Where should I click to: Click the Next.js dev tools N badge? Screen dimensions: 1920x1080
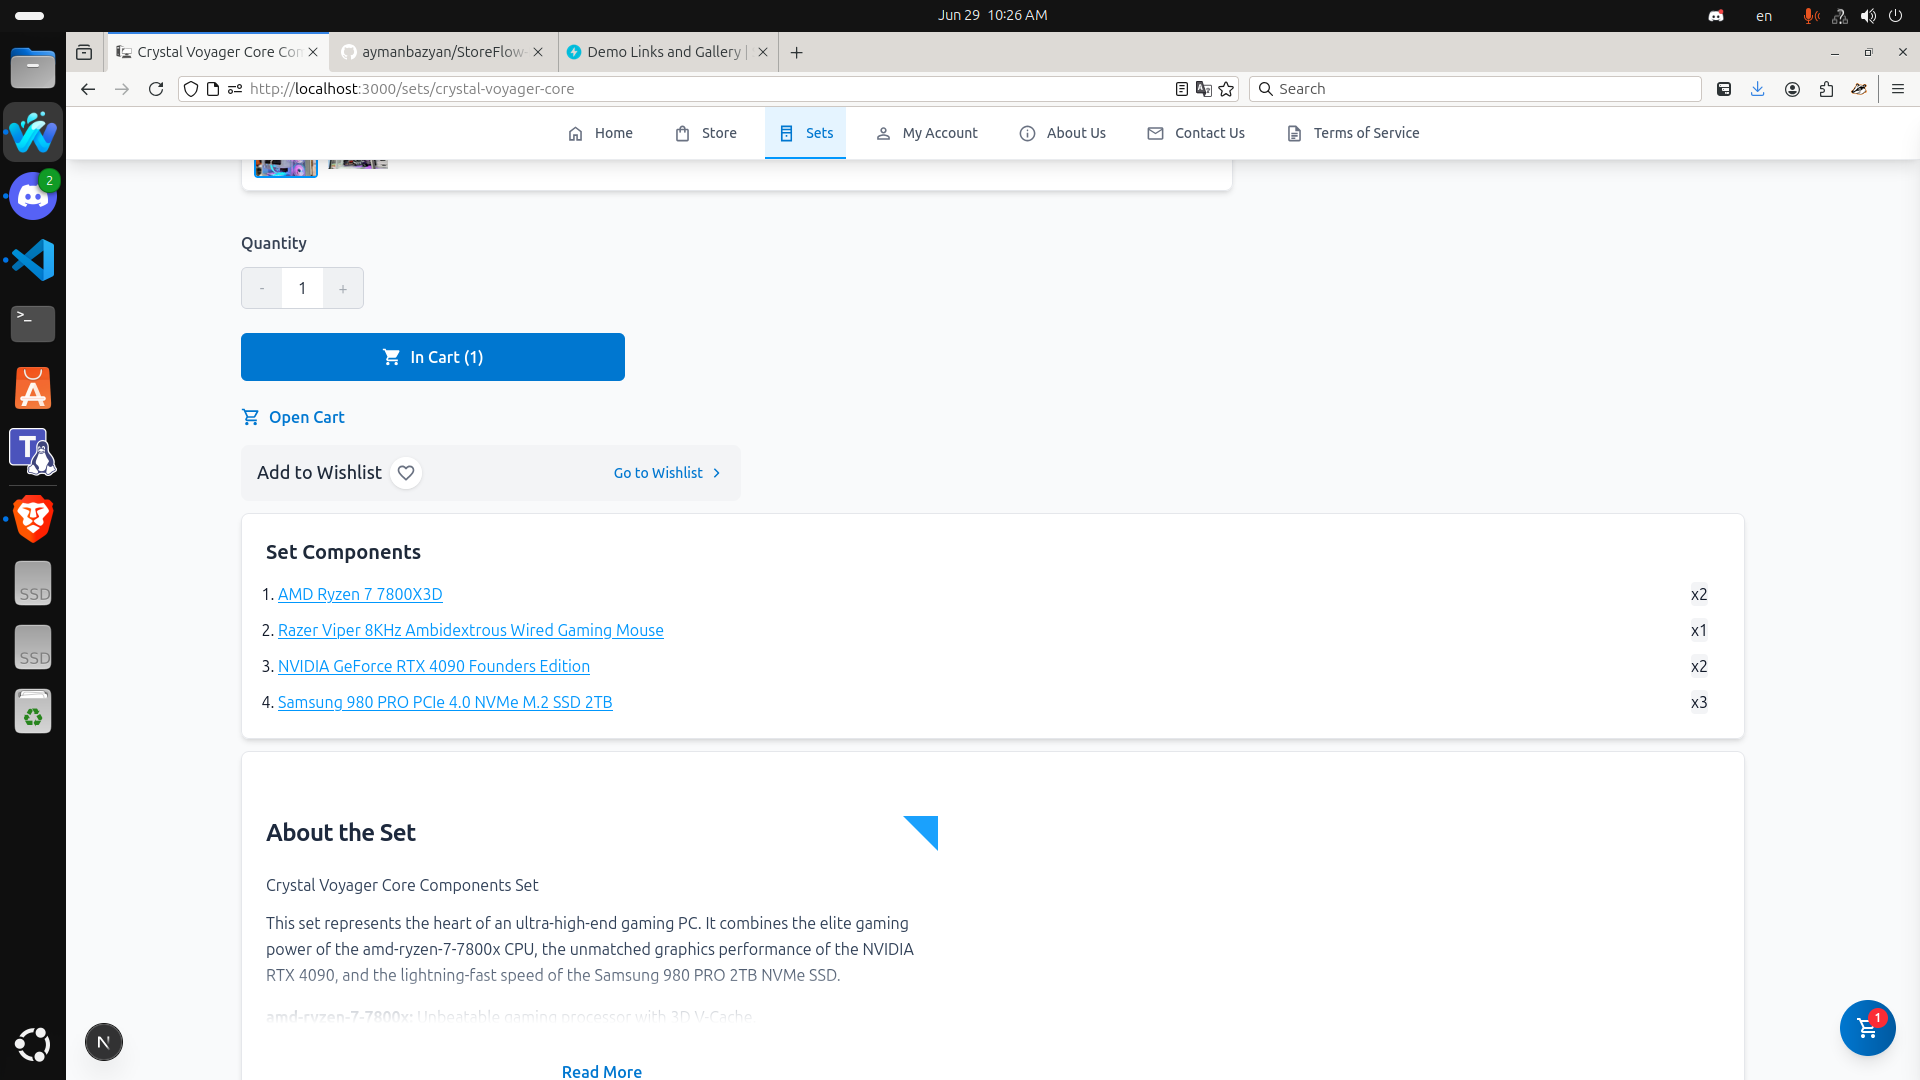tap(104, 1042)
